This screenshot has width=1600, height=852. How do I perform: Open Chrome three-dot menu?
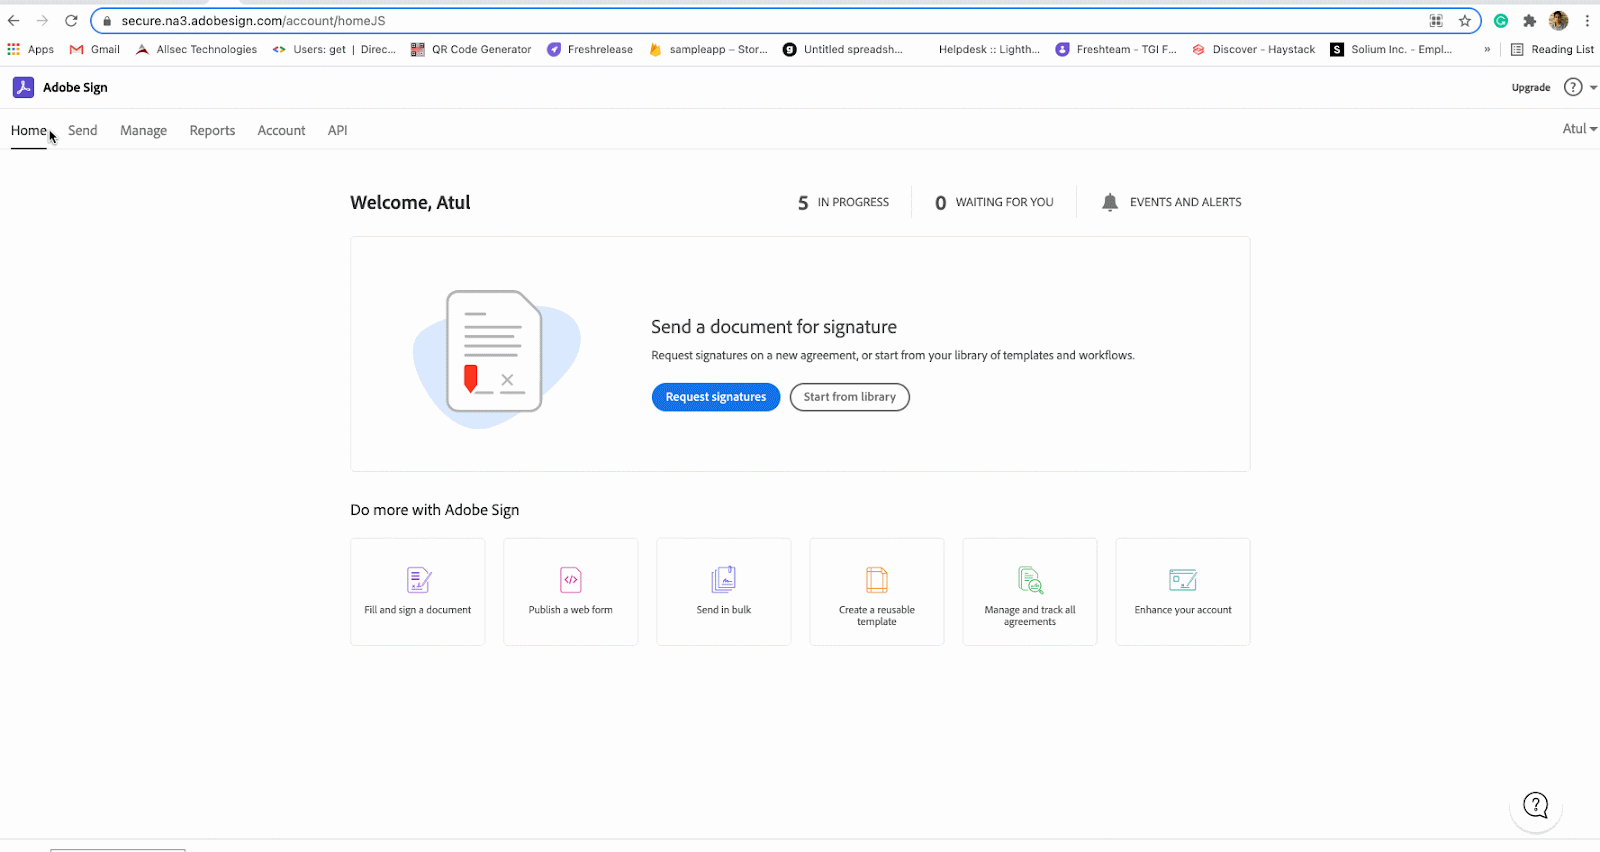click(1587, 20)
